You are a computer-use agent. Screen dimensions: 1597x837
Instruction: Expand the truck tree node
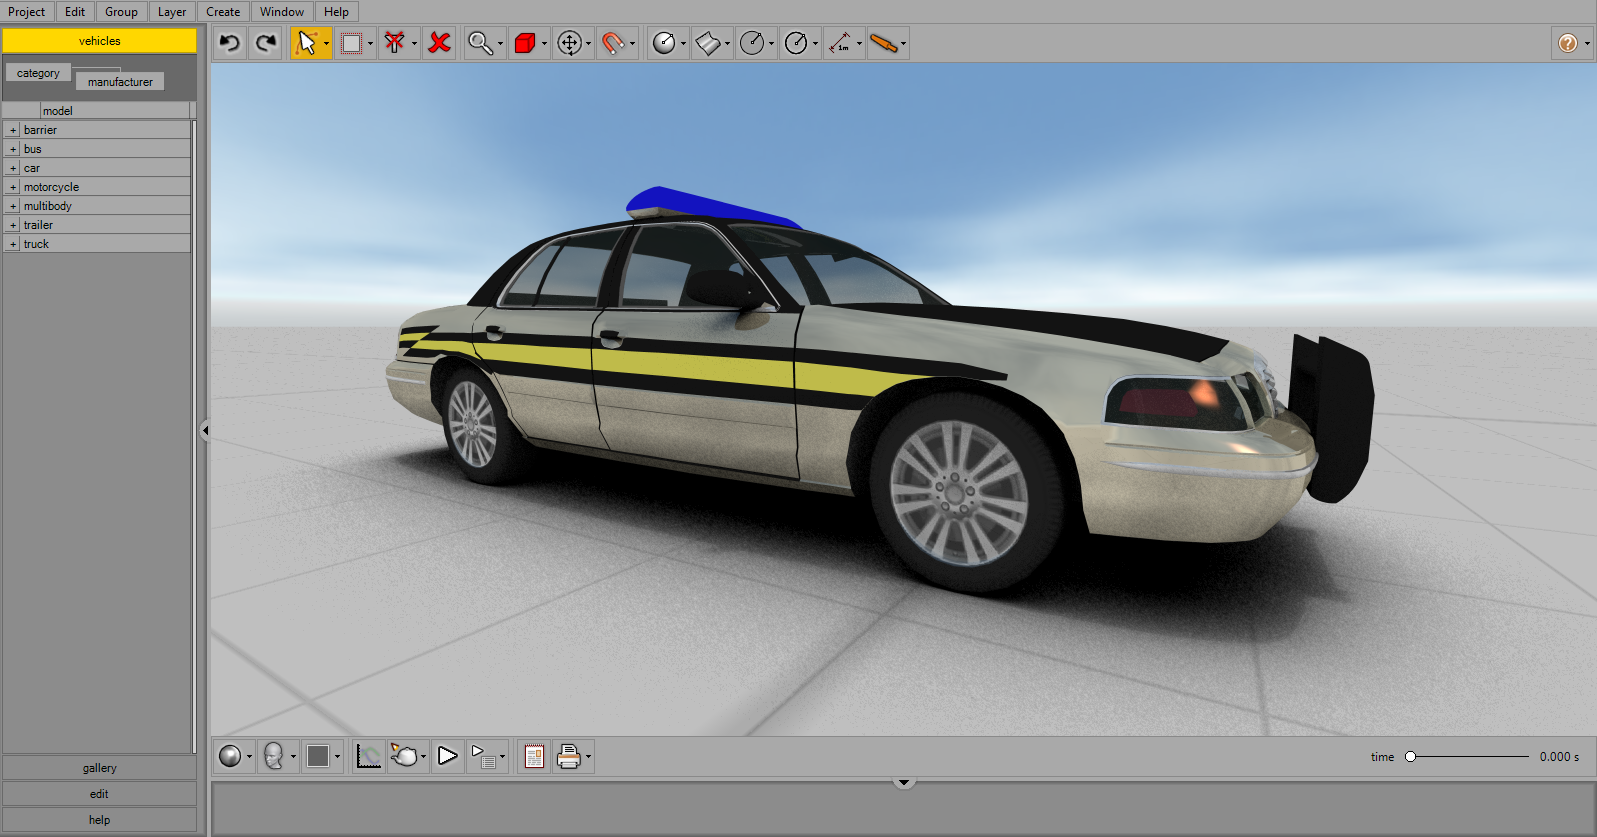click(x=13, y=244)
